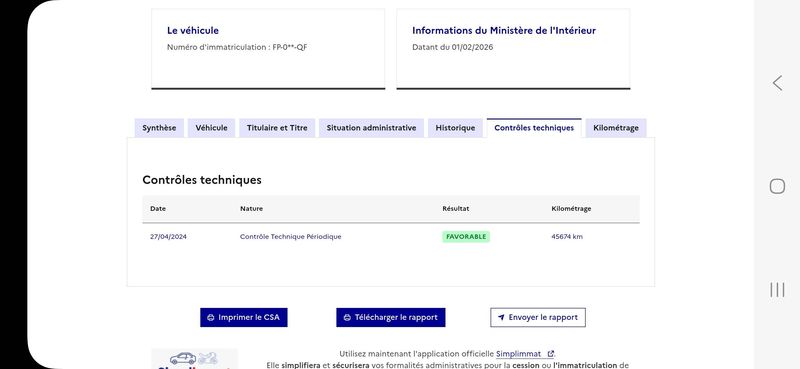This screenshot has width=800, height=369.
Task: Click the Informations du Ministère de l'Intérieur heading
Action: click(504, 31)
